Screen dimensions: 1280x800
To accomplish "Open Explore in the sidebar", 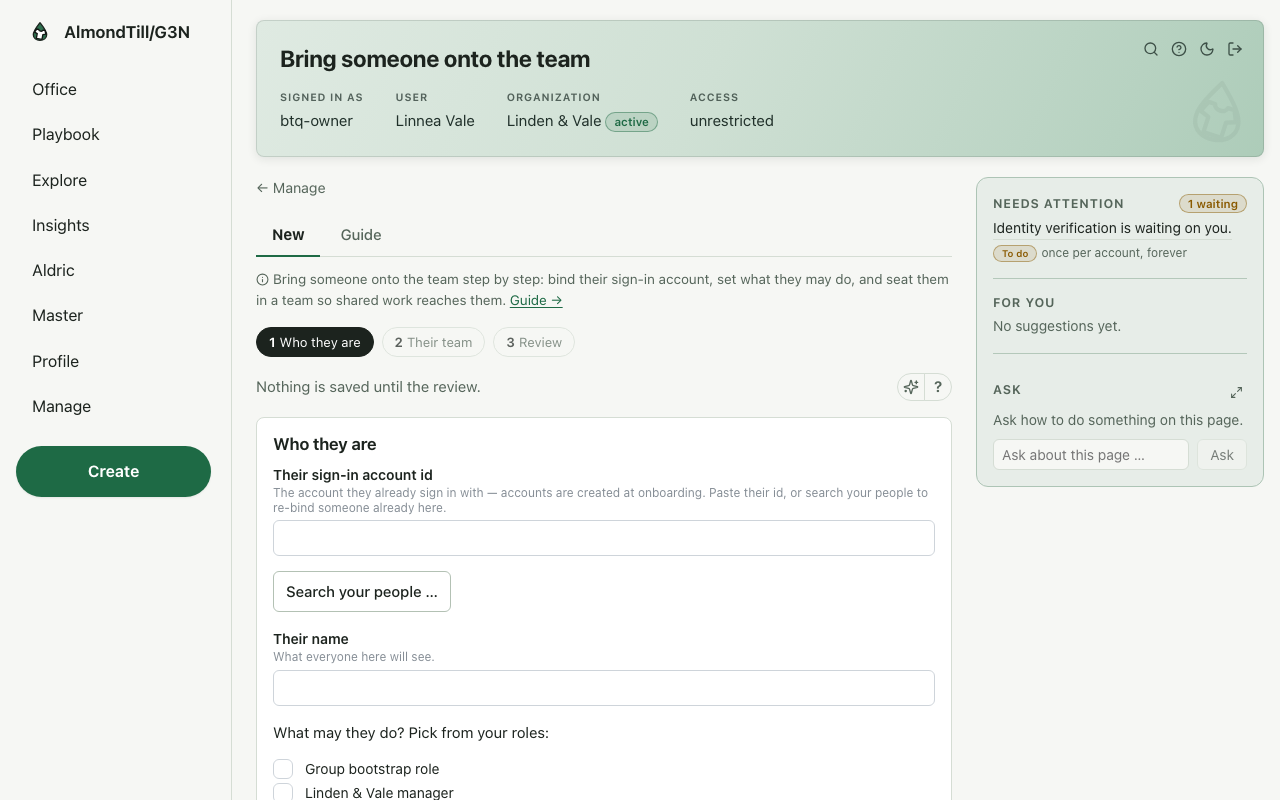I will (59, 180).
